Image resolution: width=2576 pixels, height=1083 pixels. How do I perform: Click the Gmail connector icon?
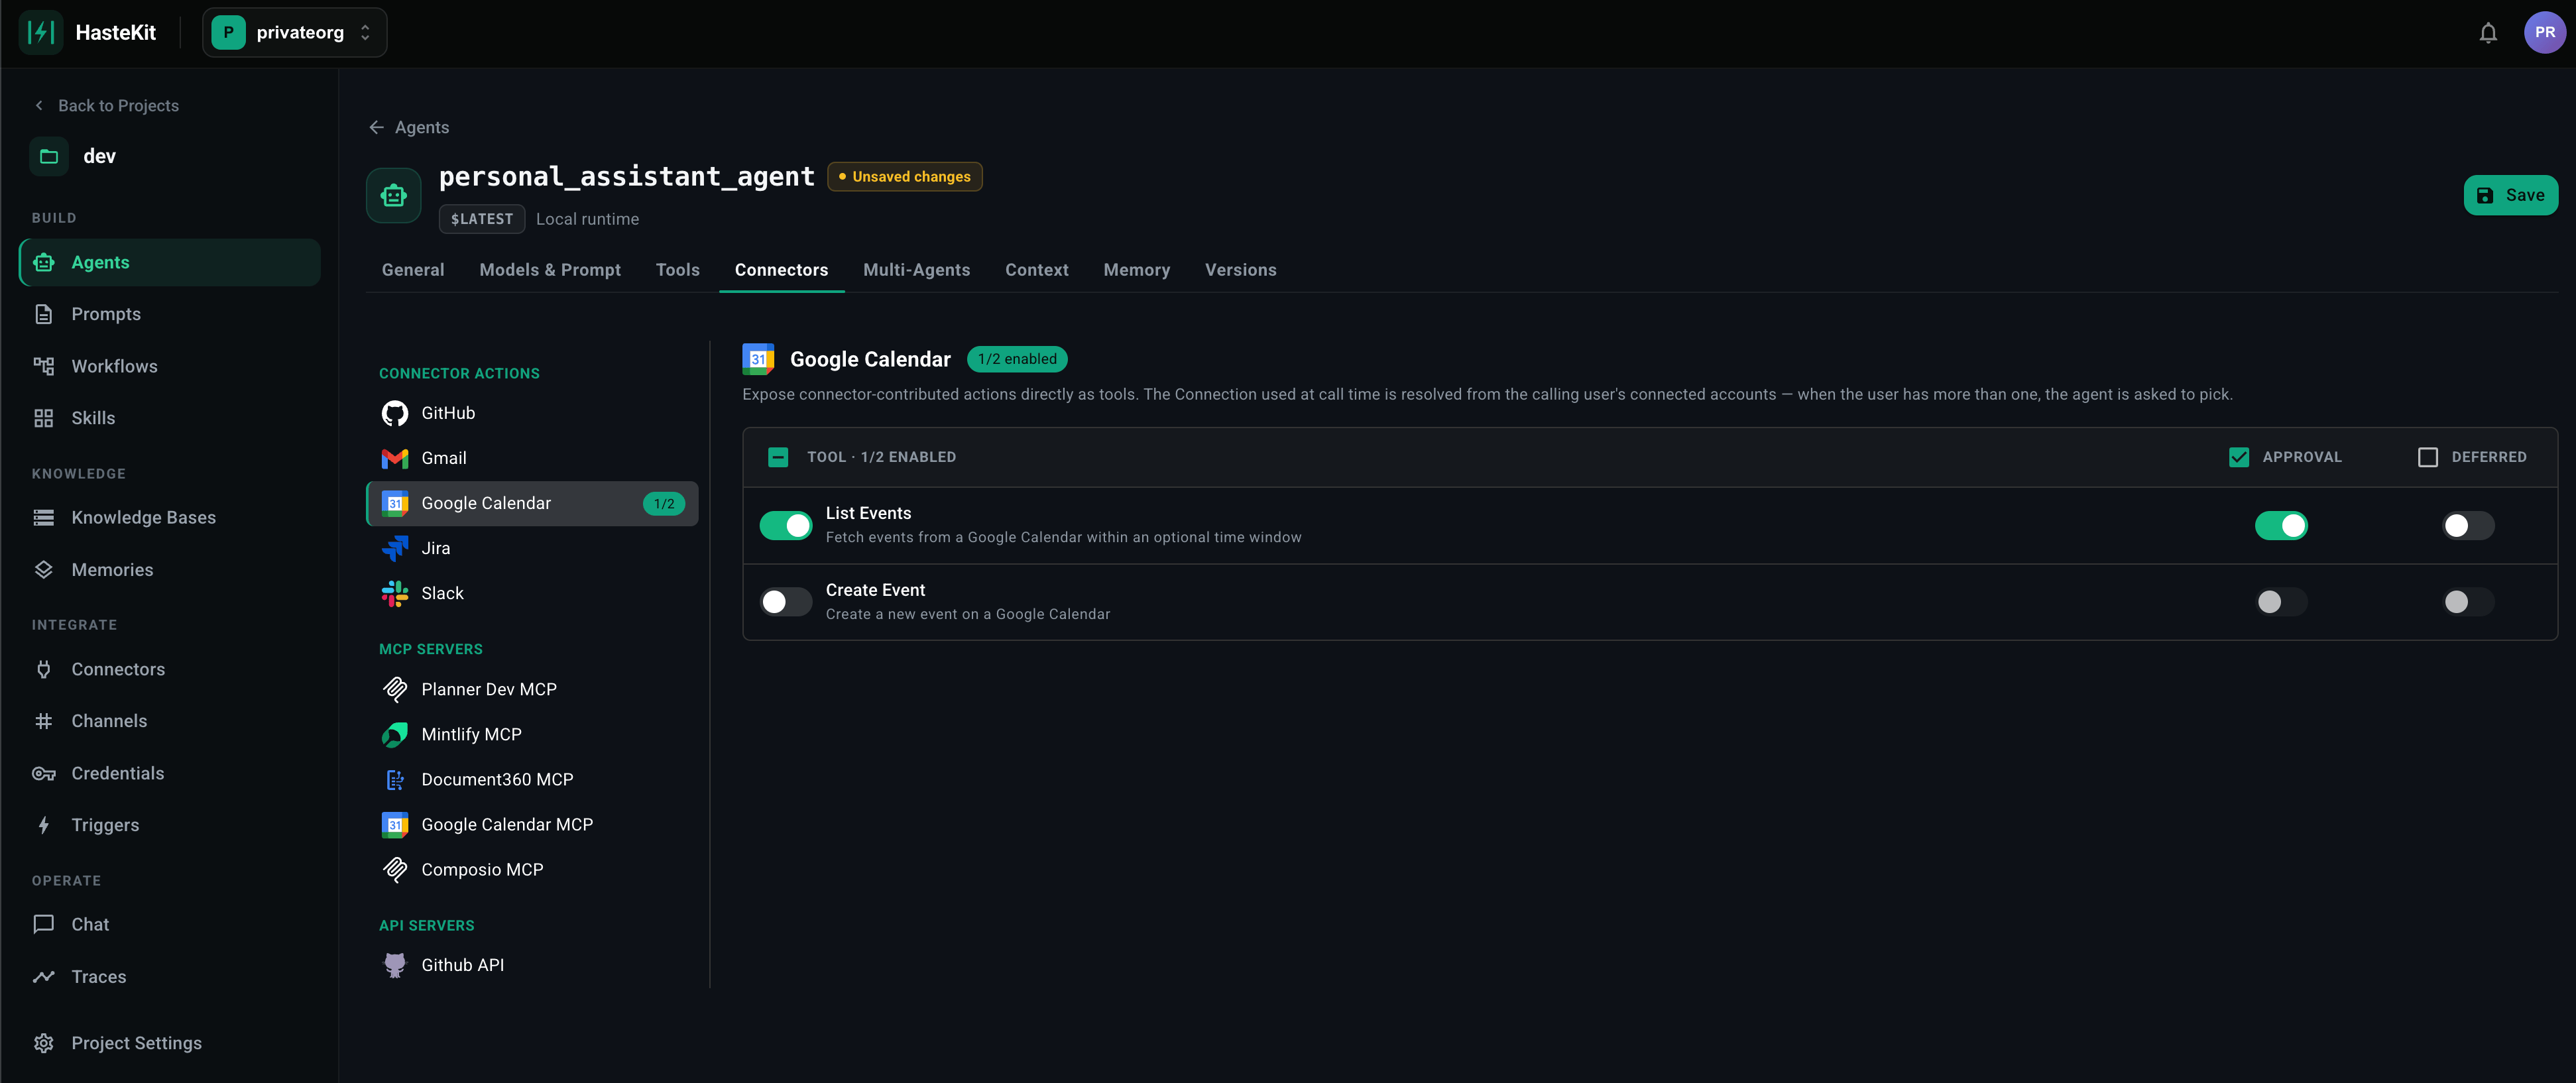(x=394, y=458)
